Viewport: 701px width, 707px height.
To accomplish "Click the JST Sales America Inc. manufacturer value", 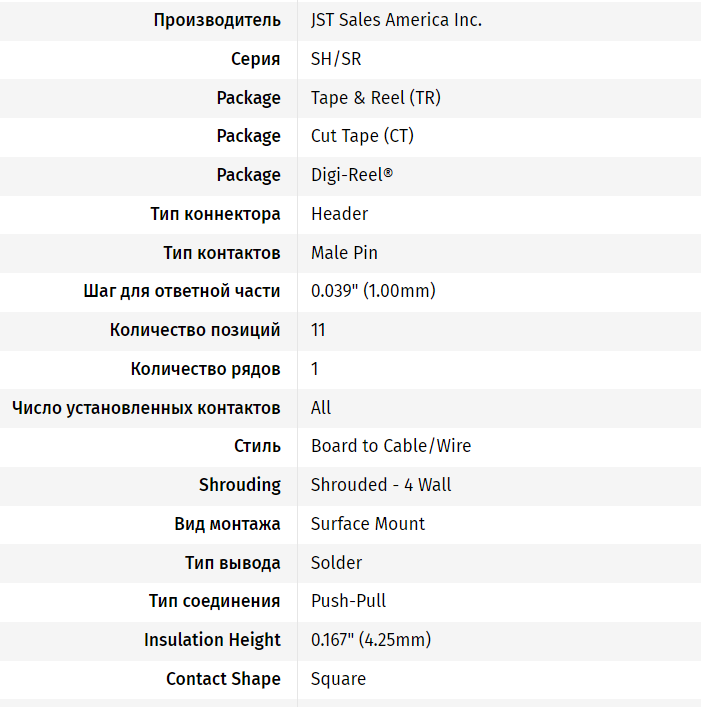I will click(x=396, y=20).
